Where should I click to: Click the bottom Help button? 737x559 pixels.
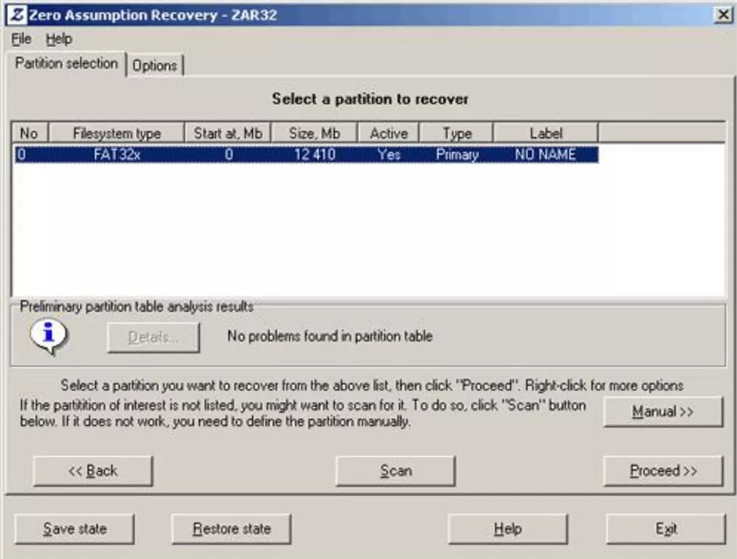[508, 529]
